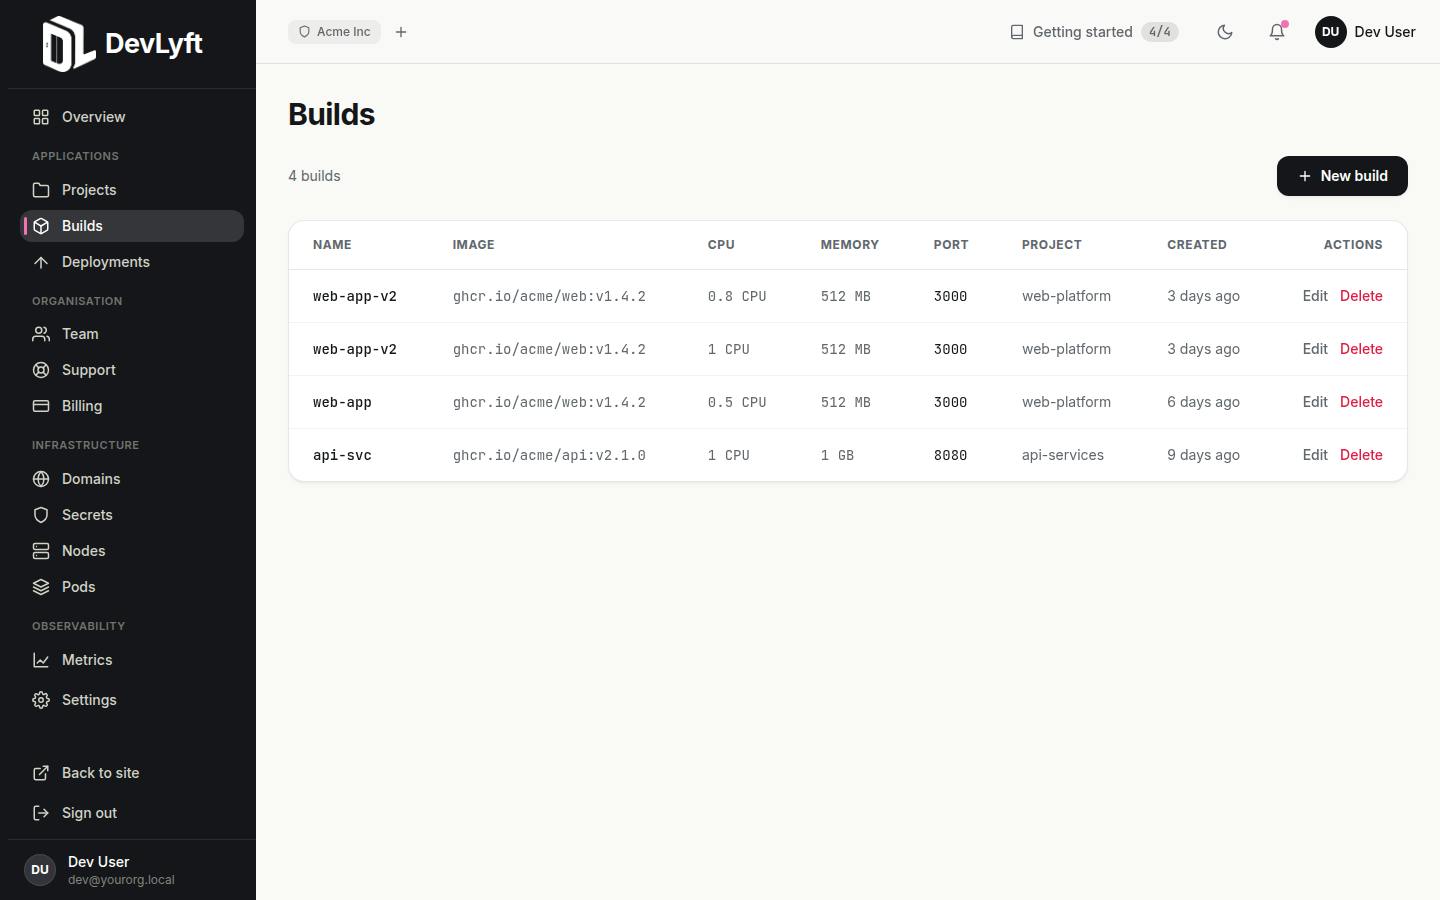
Task: Delete the web-app 0.5 CPU build
Action: pyautogui.click(x=1361, y=402)
